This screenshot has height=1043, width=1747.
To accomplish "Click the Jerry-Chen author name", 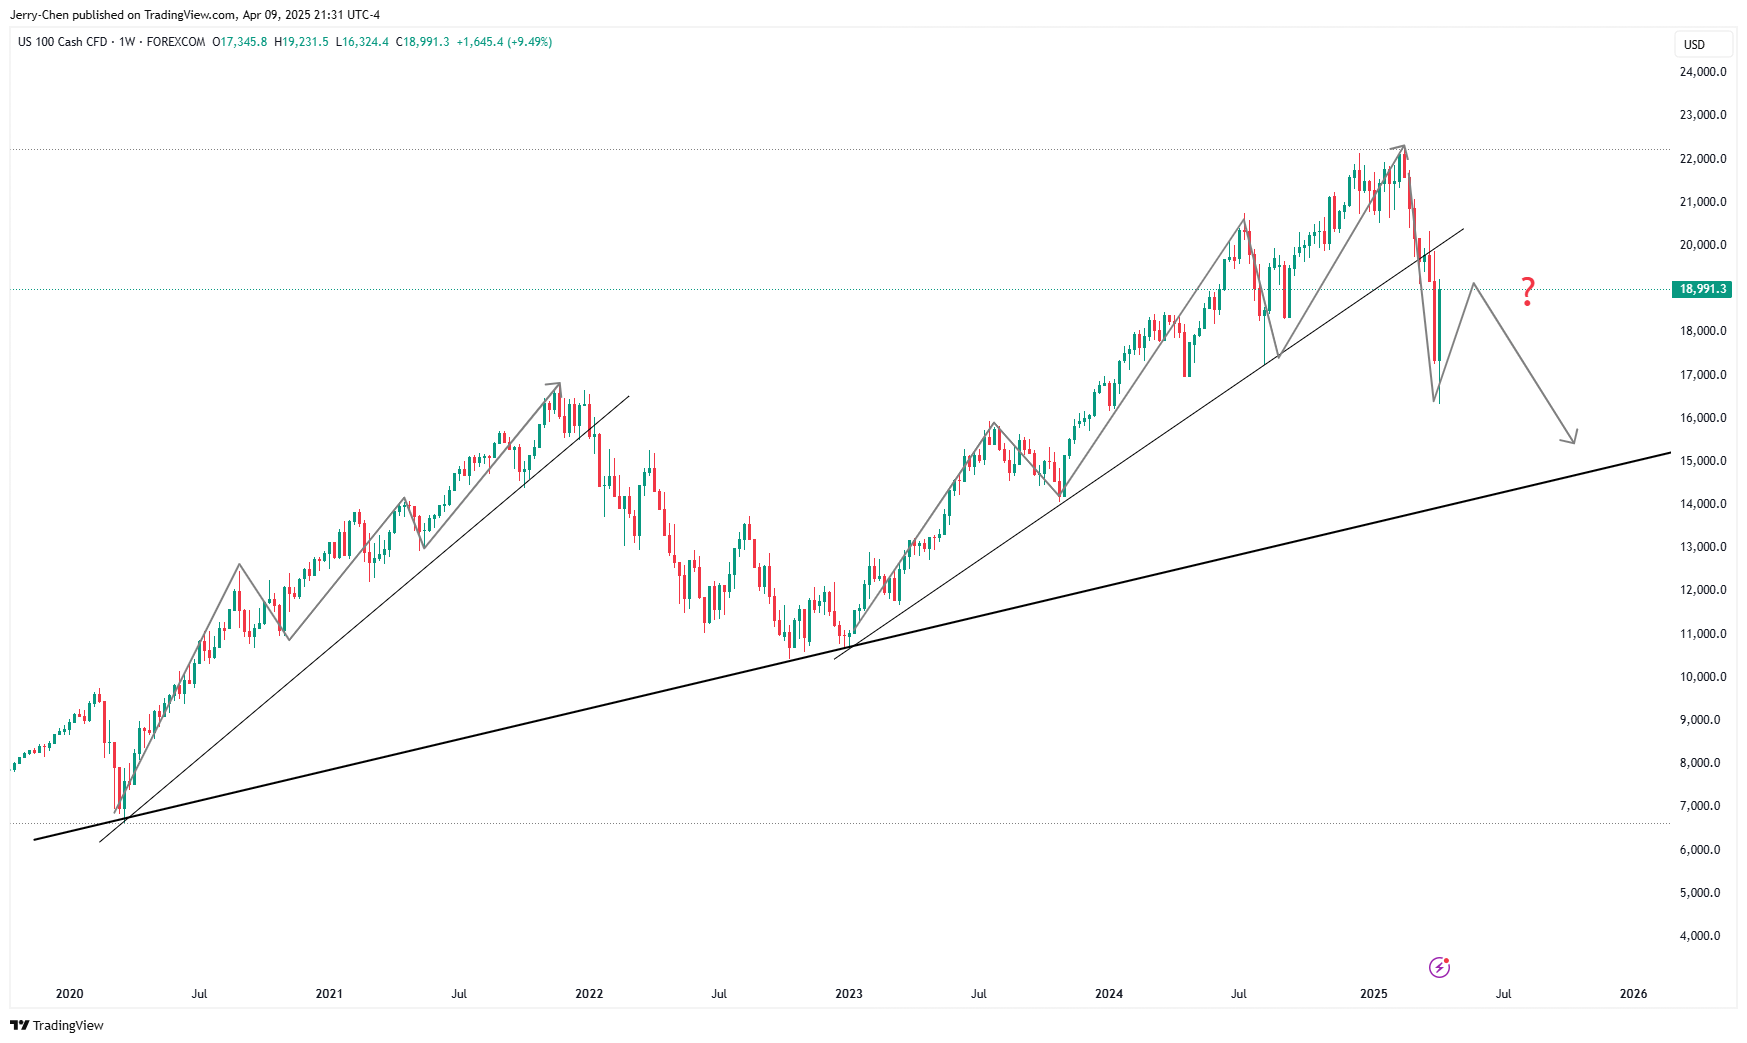I will pos(39,15).
